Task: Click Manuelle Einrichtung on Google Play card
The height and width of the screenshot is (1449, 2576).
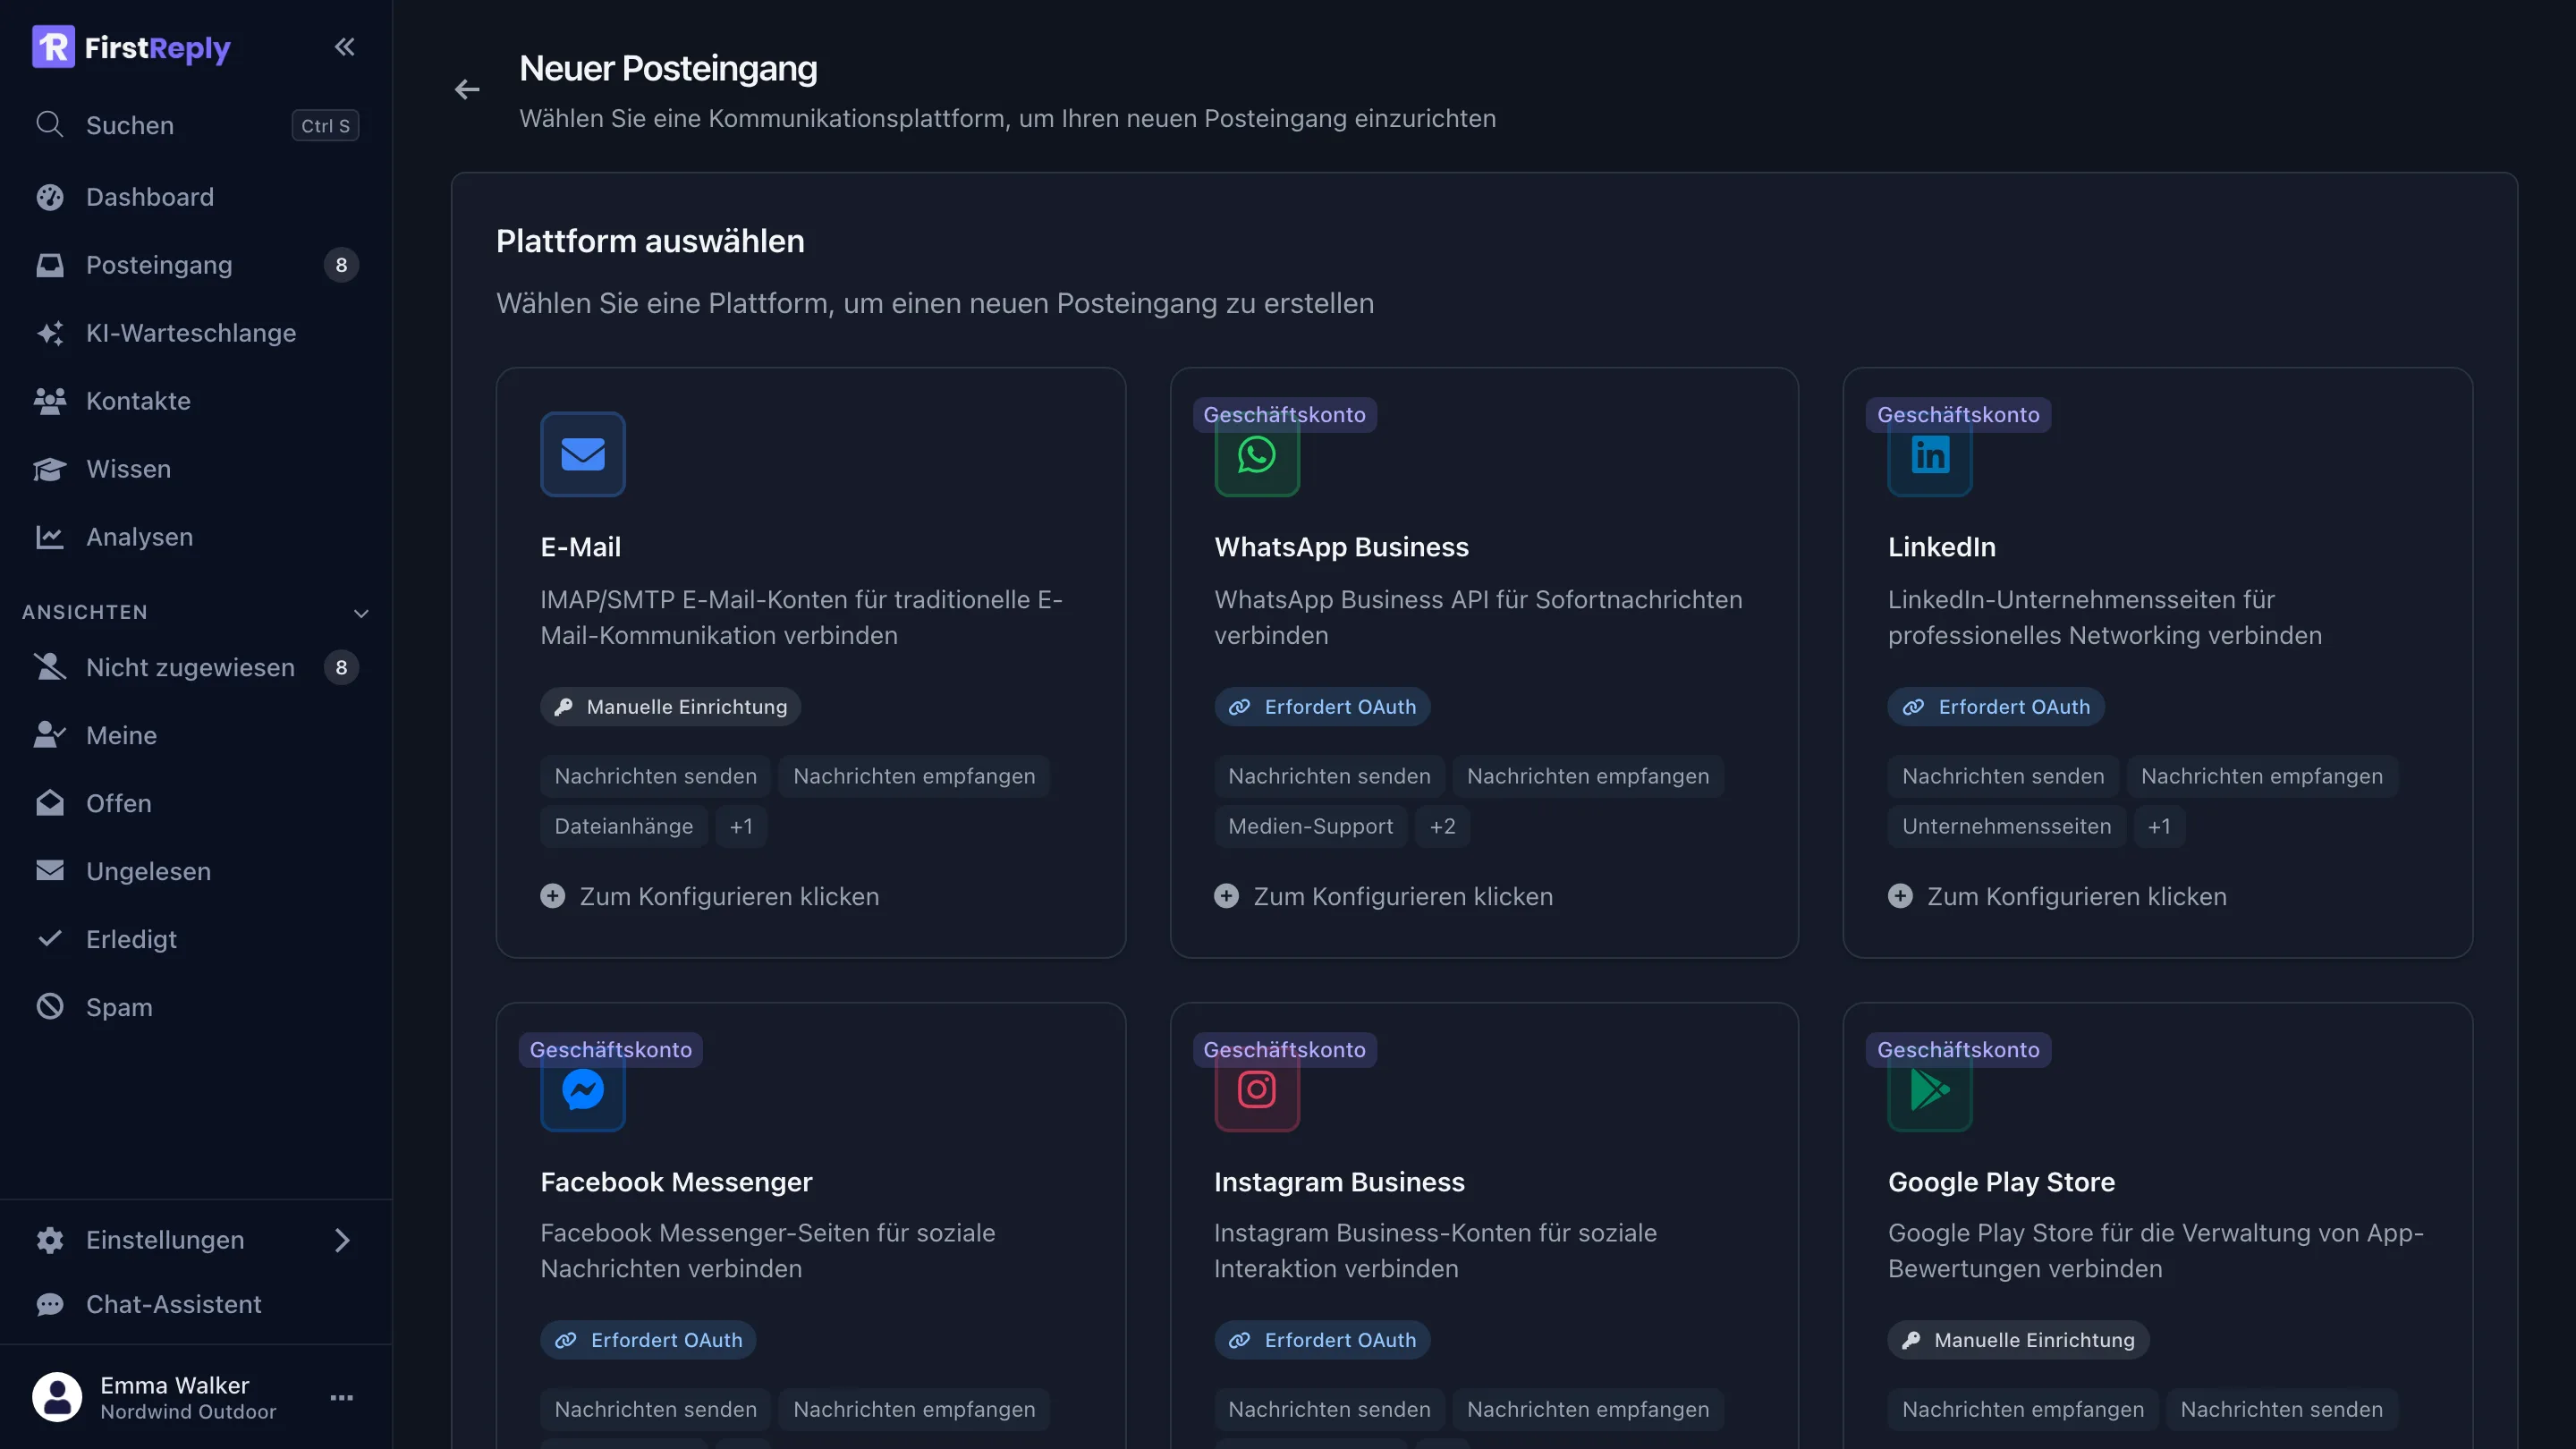Action: coord(2018,1340)
